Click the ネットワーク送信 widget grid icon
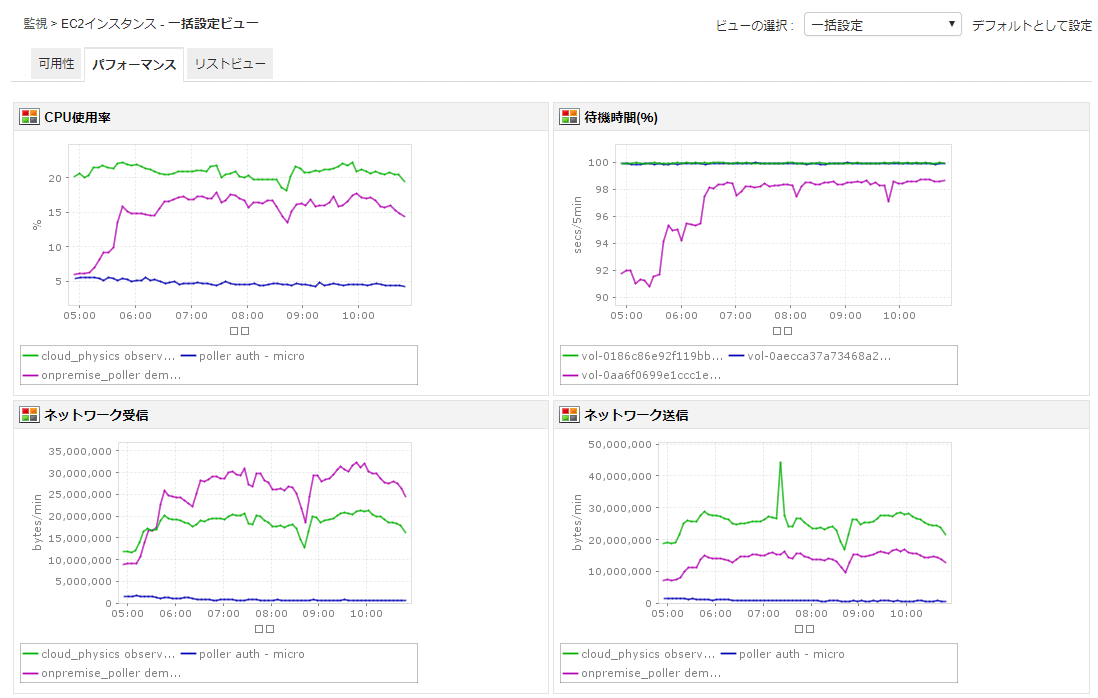Screen dimensions: 1098x698 point(569,415)
